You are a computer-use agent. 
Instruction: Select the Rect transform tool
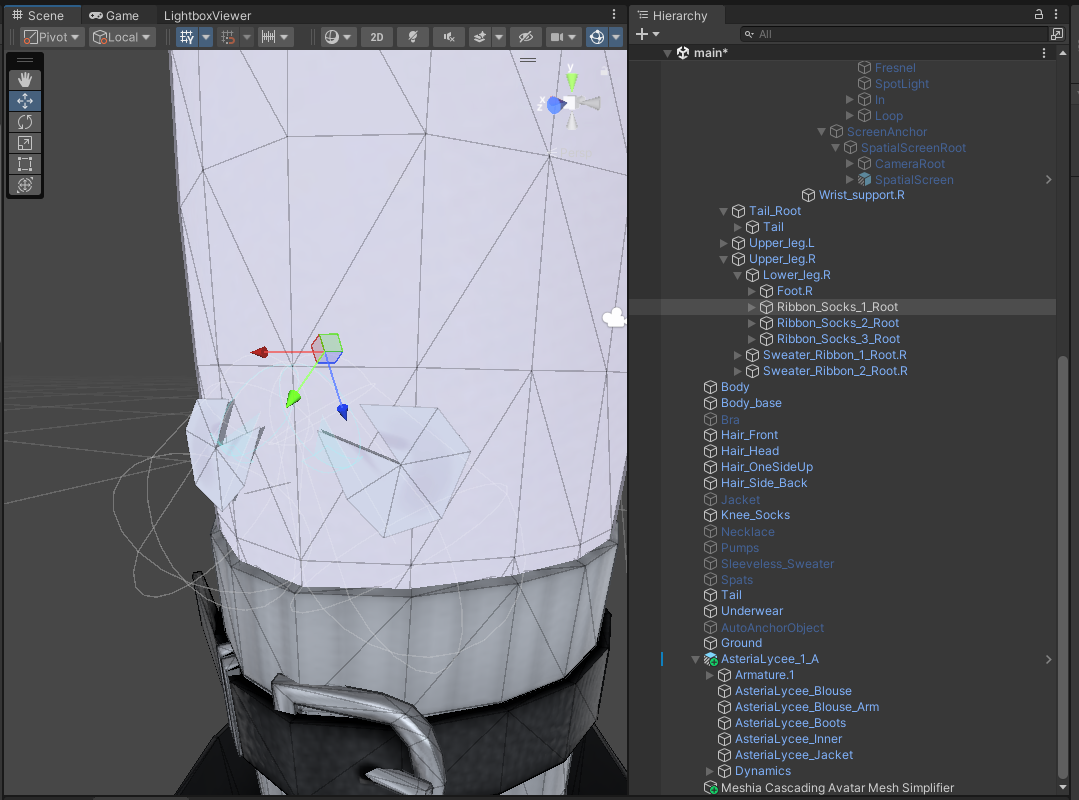25,164
